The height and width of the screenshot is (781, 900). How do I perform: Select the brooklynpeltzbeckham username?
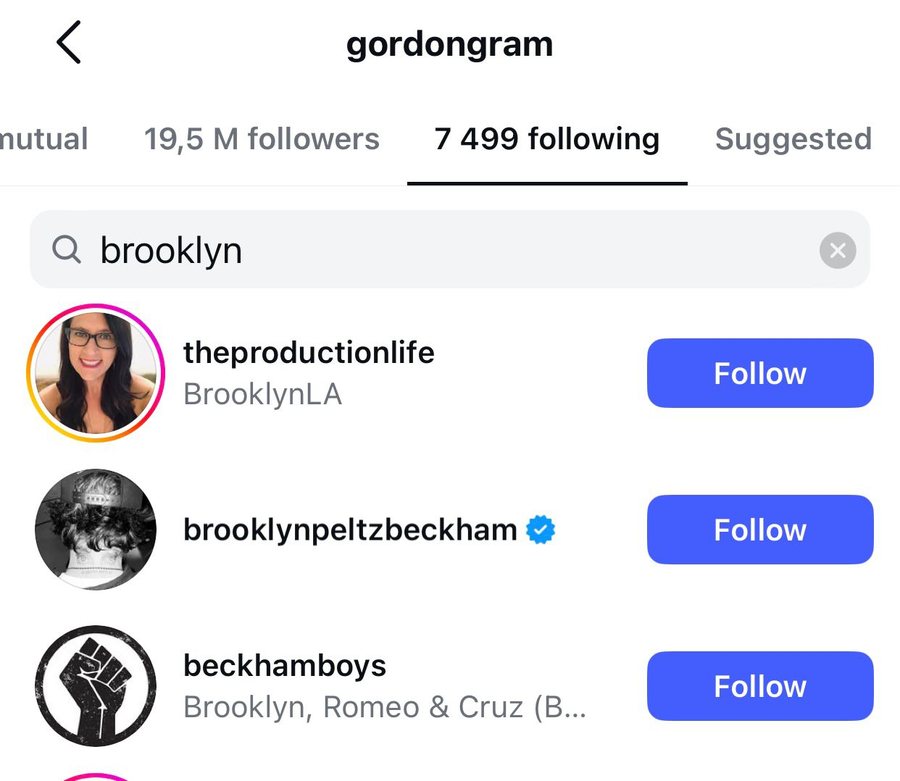pos(345,530)
